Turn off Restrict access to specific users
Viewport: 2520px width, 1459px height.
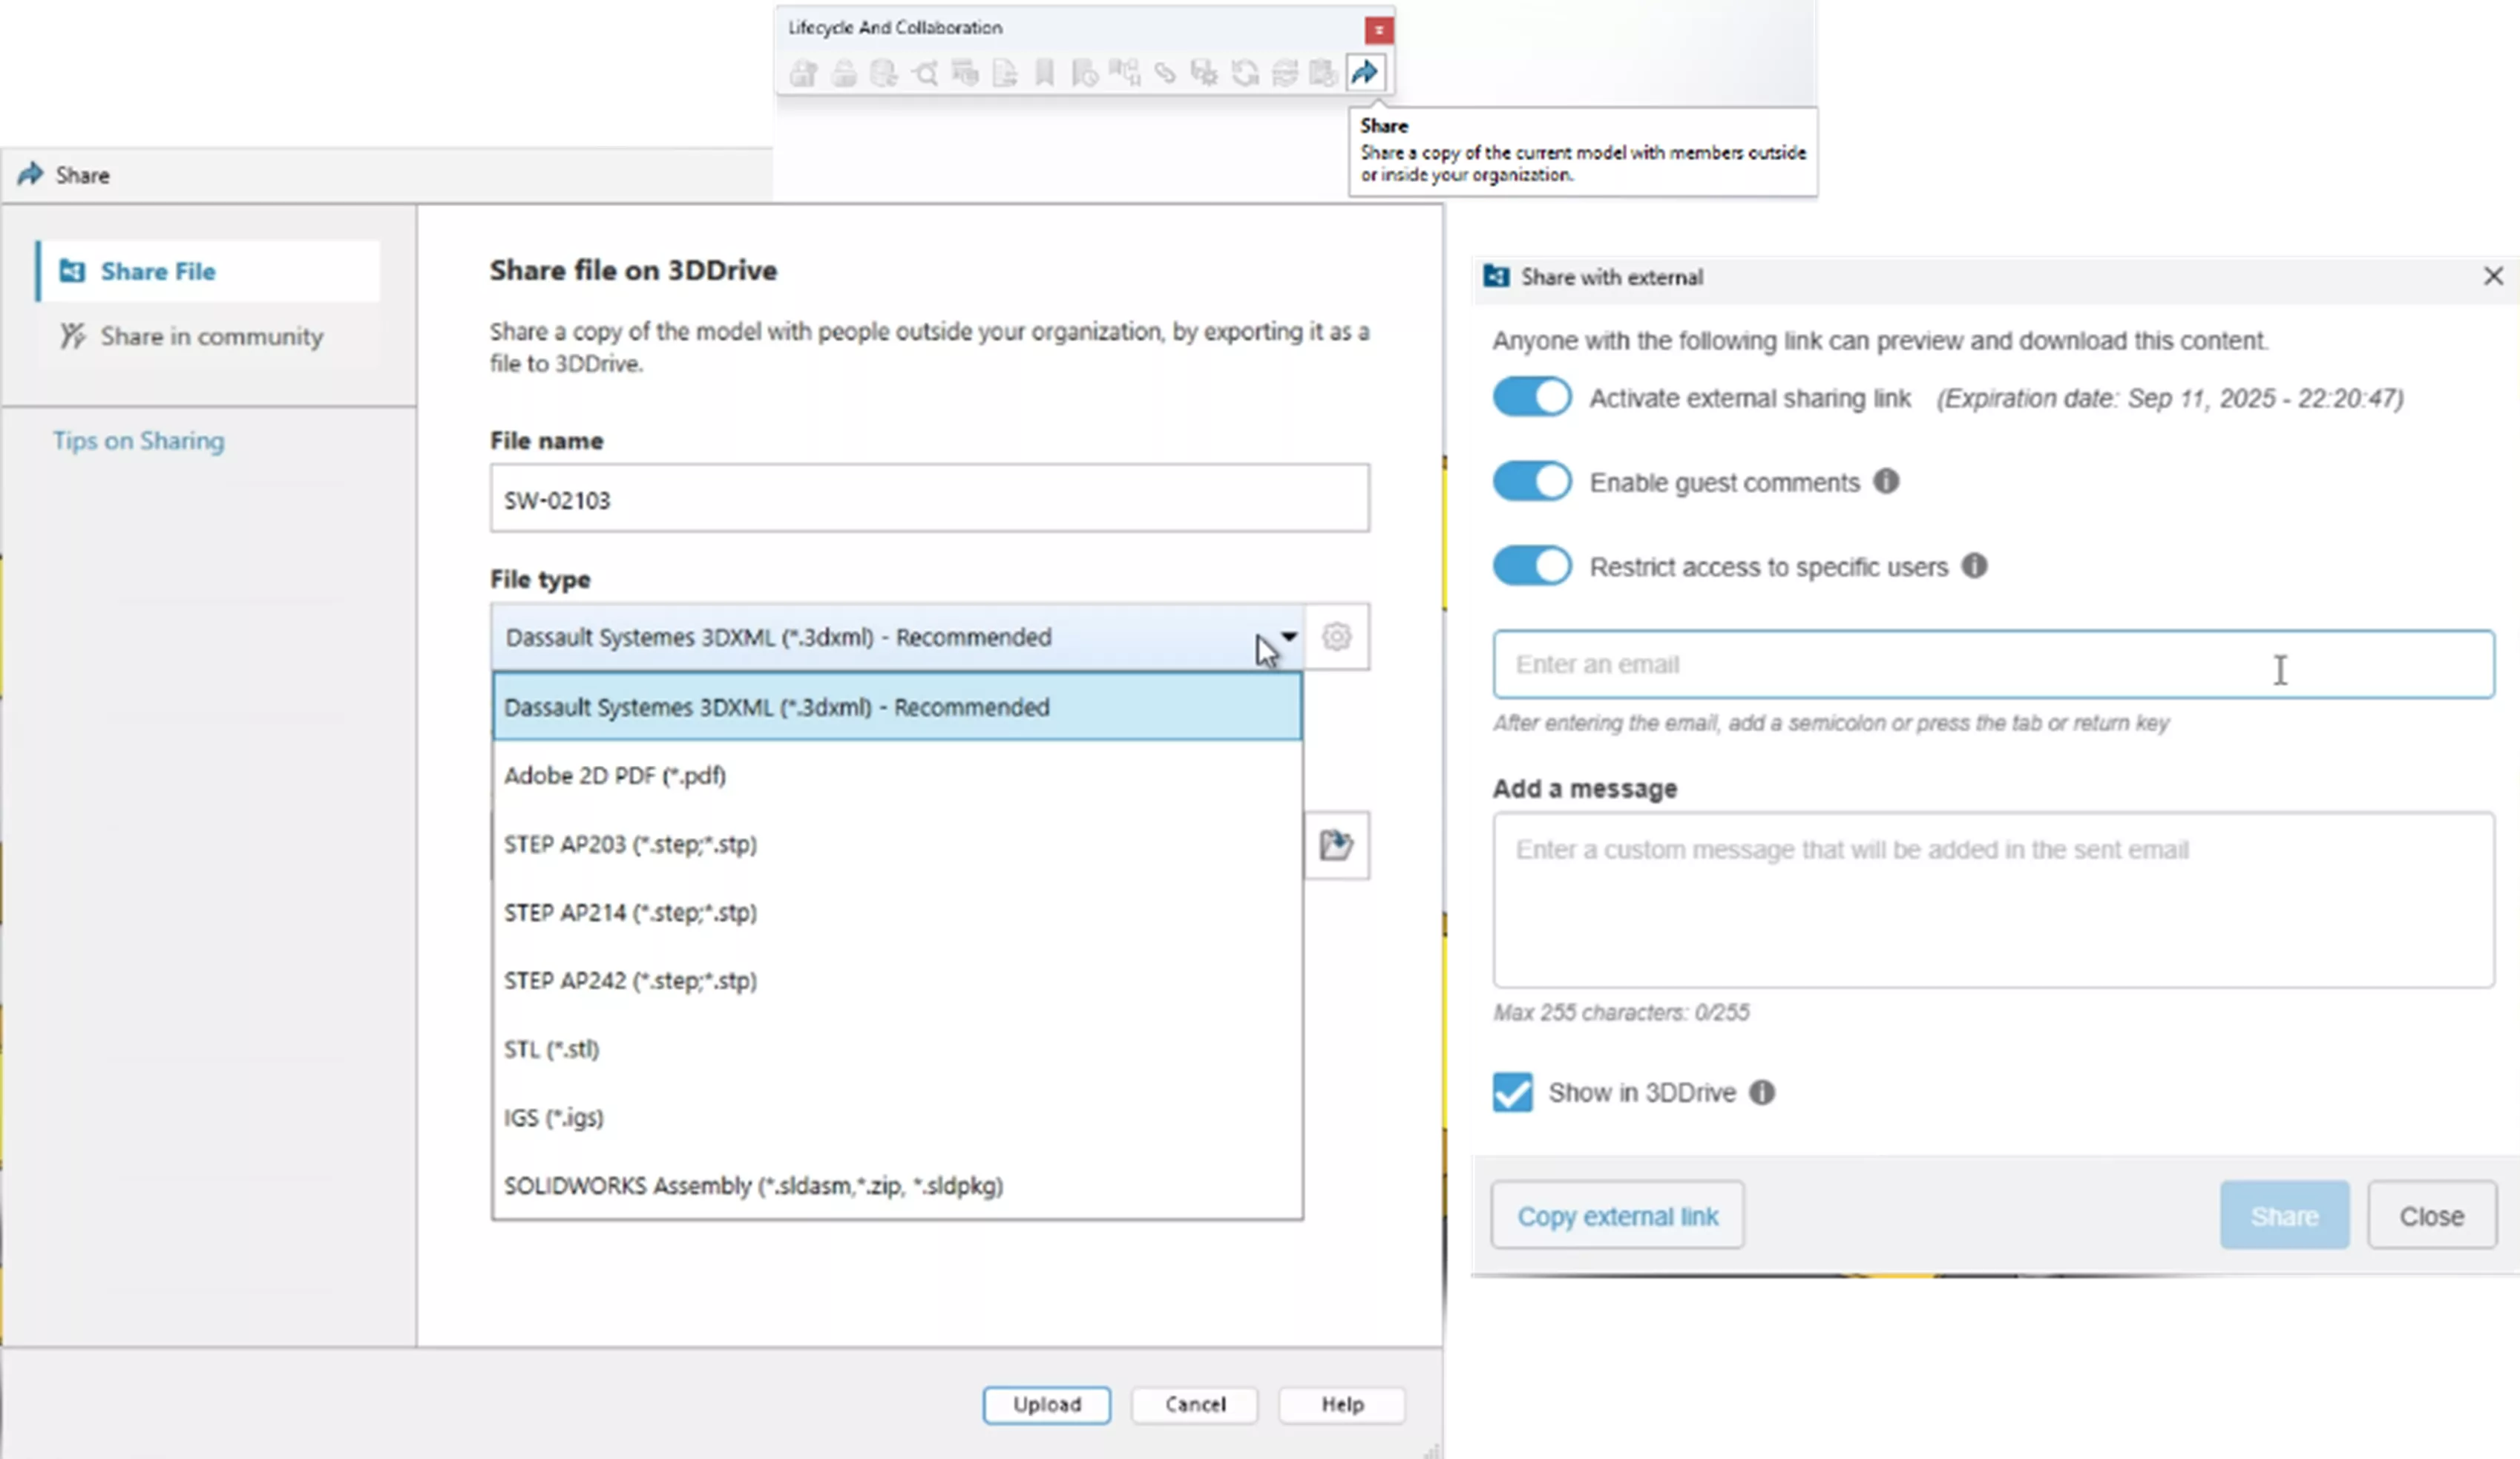coord(1531,565)
